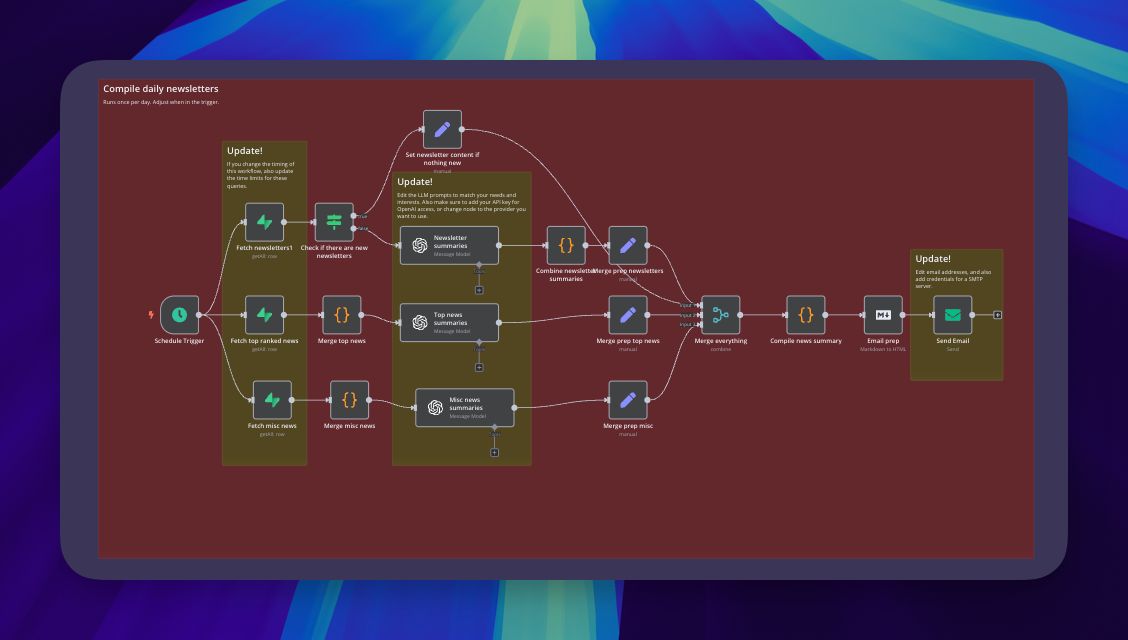Open 'Set newsletter content if nothing new' node

tap(442, 130)
